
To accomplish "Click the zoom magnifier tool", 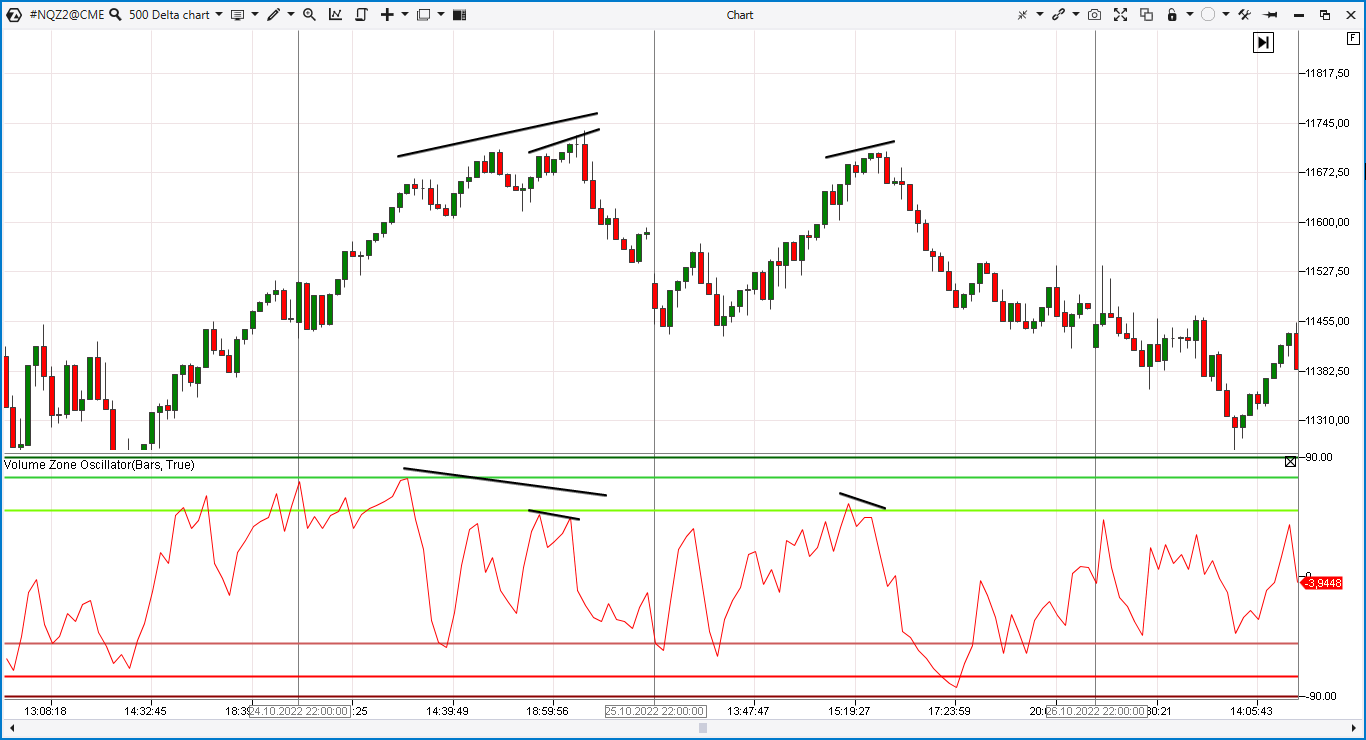I will [309, 15].
